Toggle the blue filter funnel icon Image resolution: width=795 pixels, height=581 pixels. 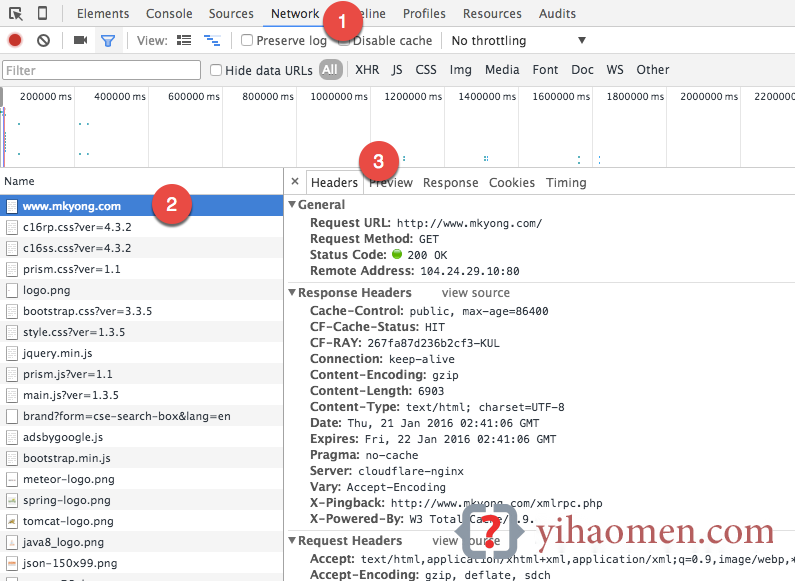tap(108, 41)
